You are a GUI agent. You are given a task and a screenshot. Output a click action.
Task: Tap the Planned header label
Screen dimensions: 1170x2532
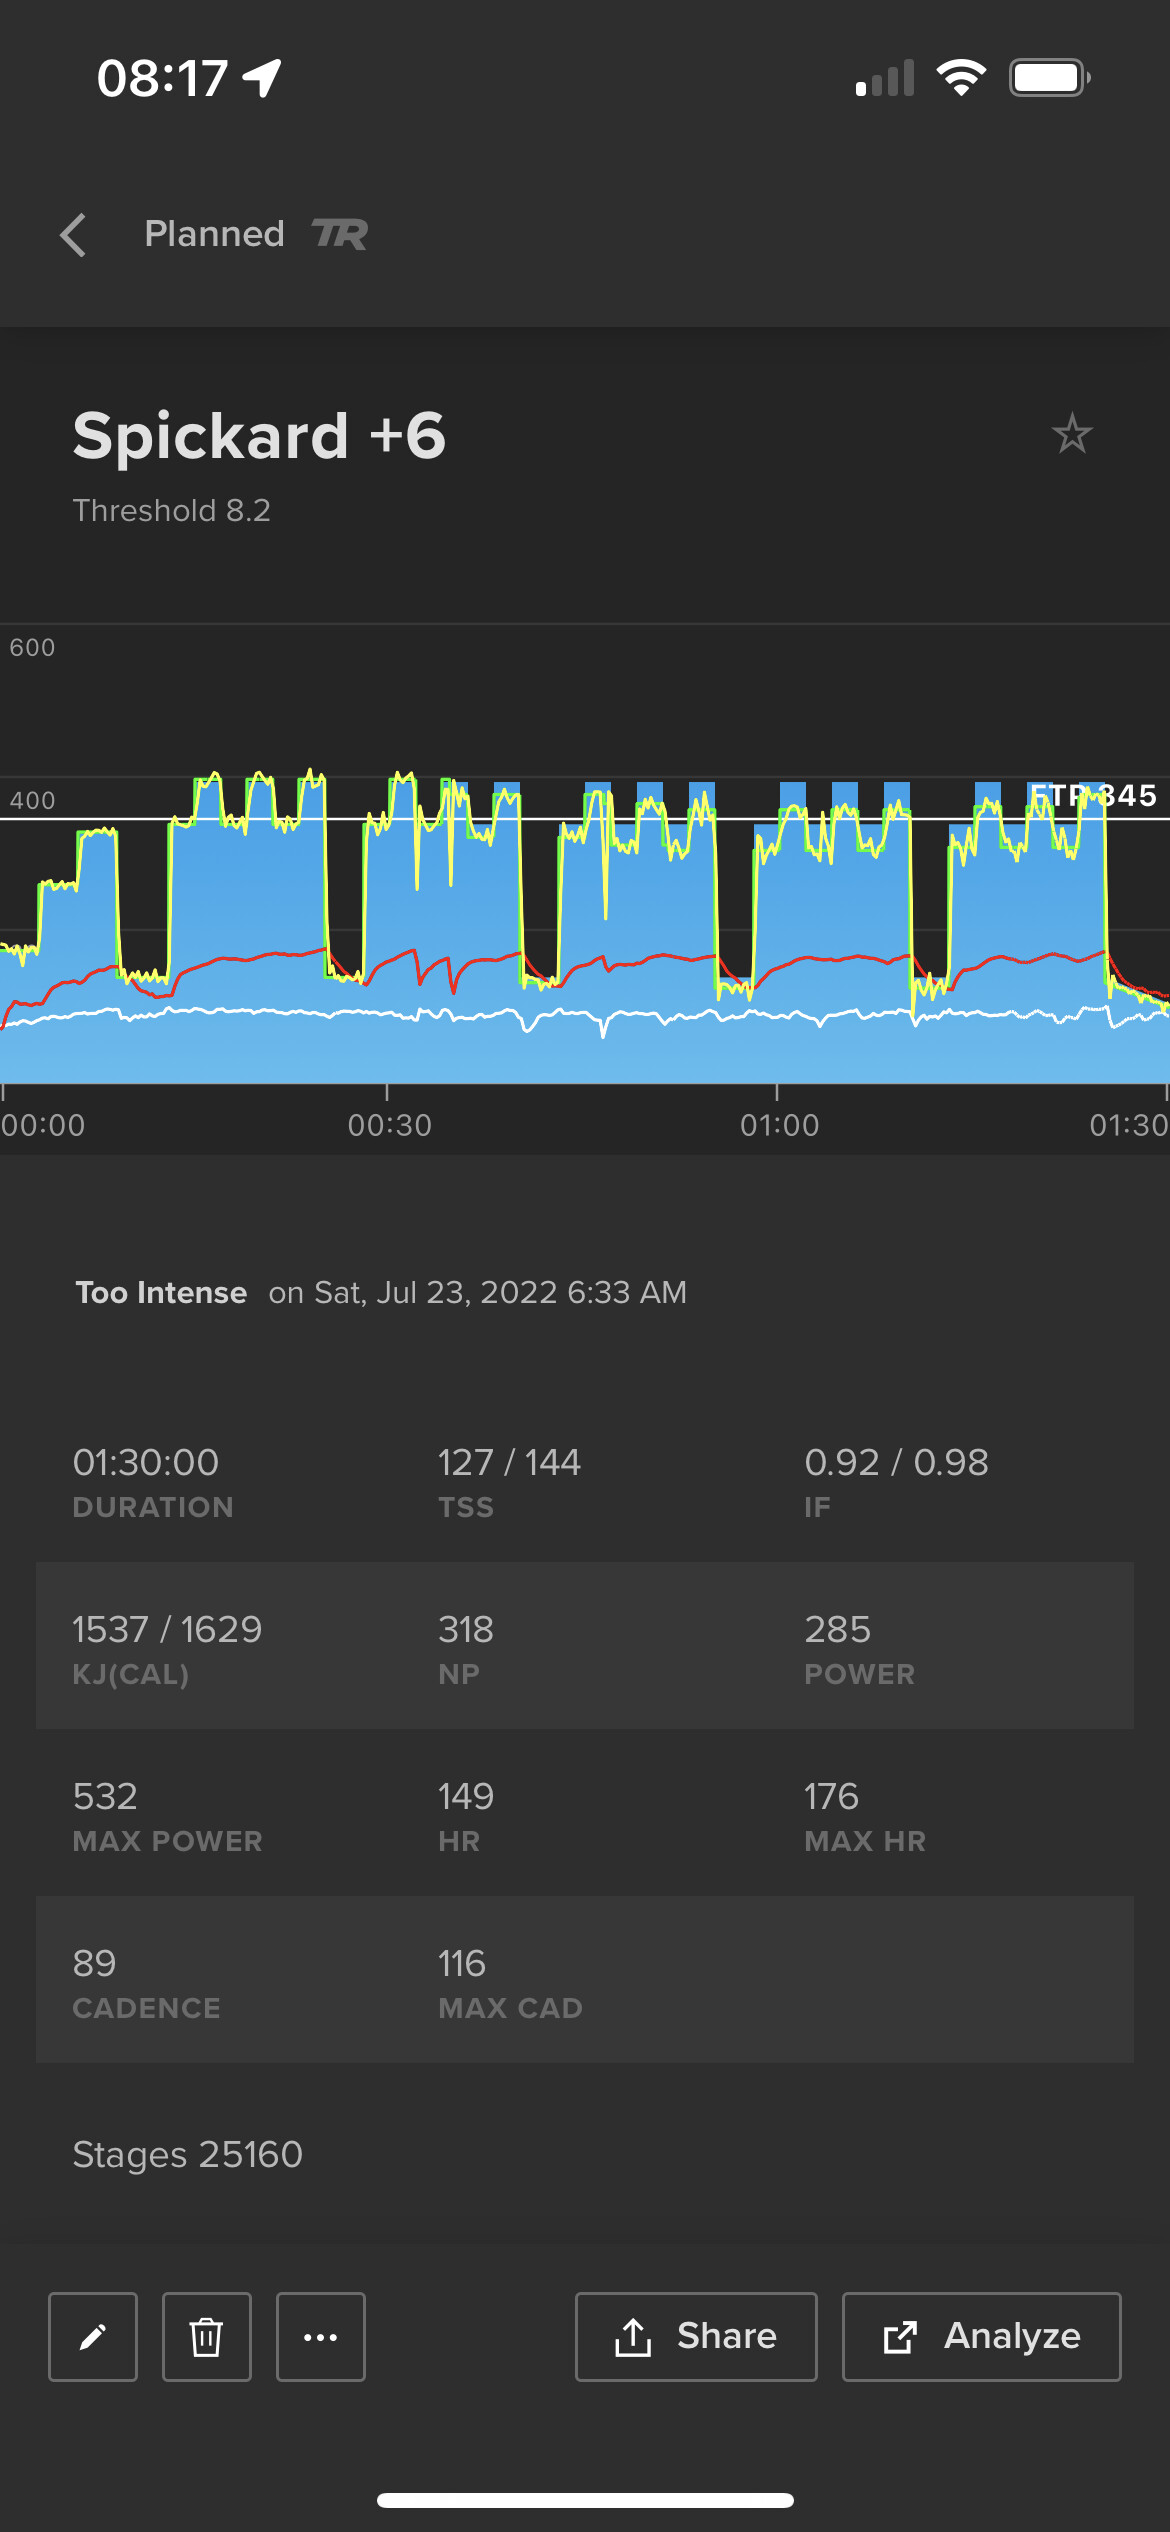coord(215,234)
